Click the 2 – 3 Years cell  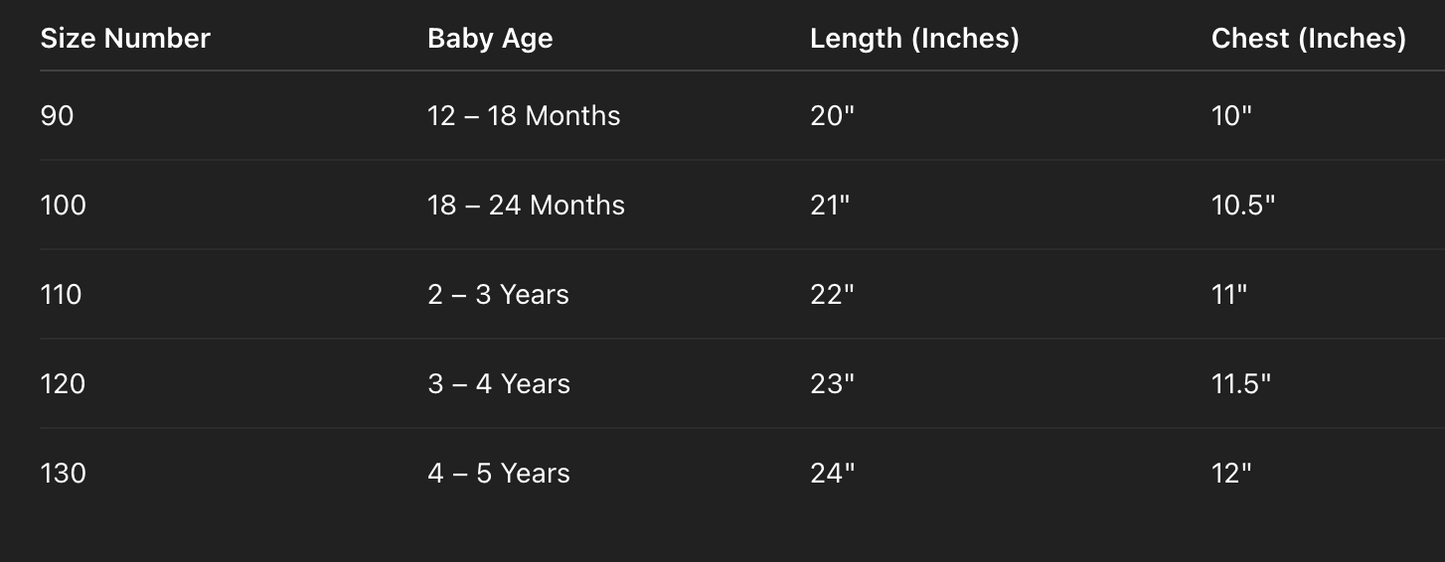498,295
